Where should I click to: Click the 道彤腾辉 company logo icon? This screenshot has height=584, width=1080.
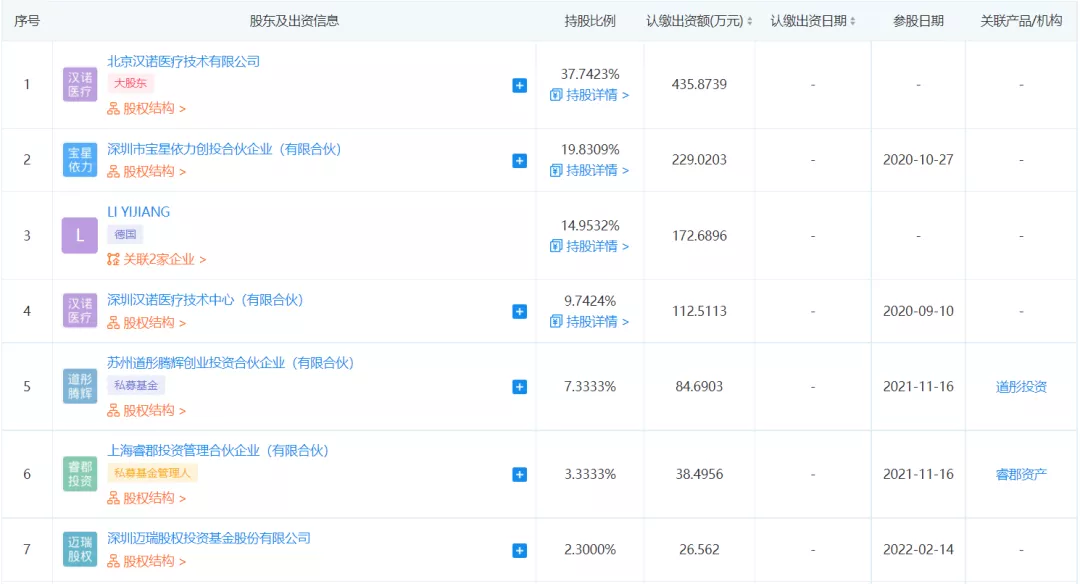80,387
